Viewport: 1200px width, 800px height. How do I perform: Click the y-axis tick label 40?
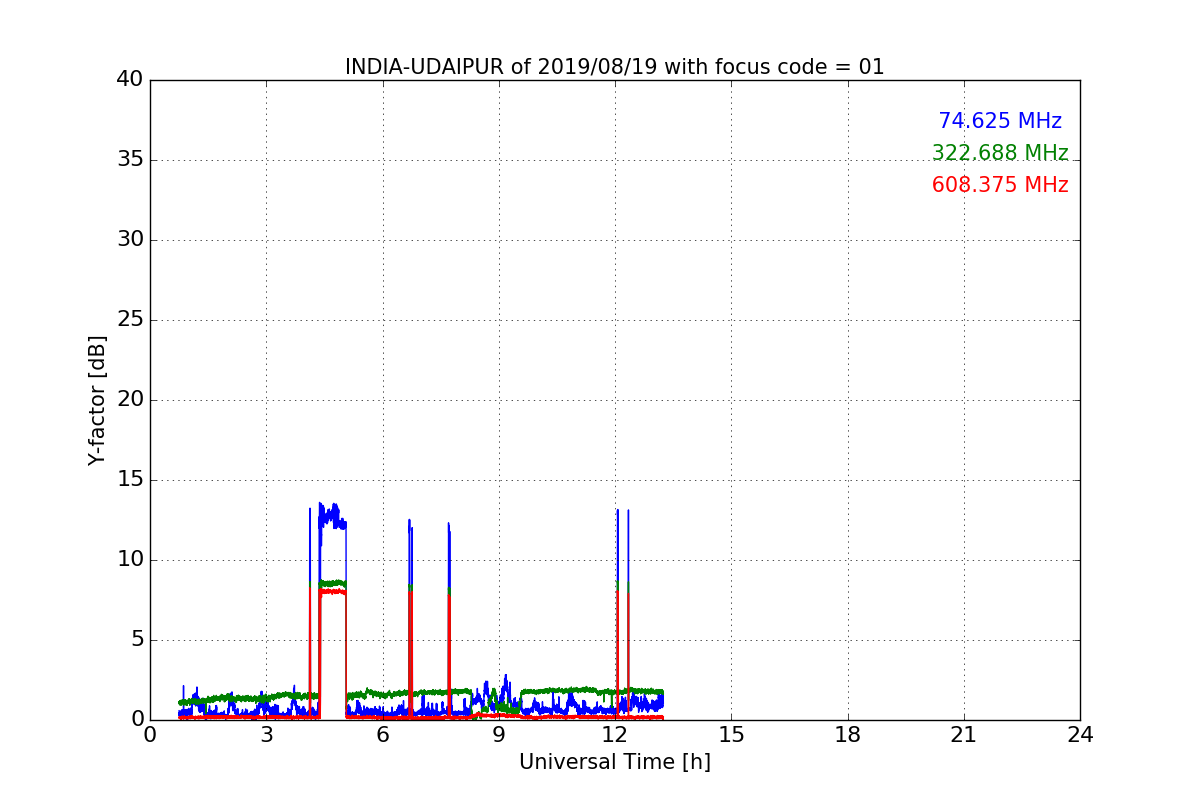pos(130,80)
